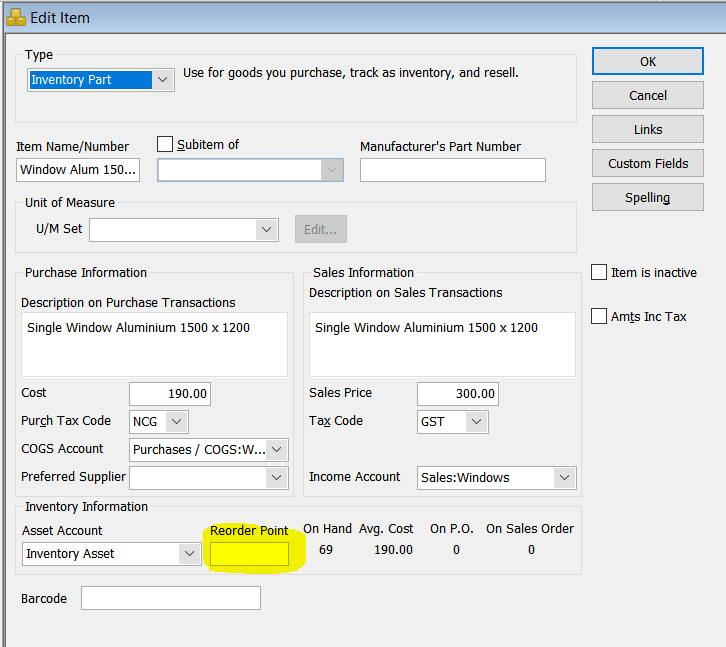
Task: Confirm changes with the OK button
Action: click(647, 61)
